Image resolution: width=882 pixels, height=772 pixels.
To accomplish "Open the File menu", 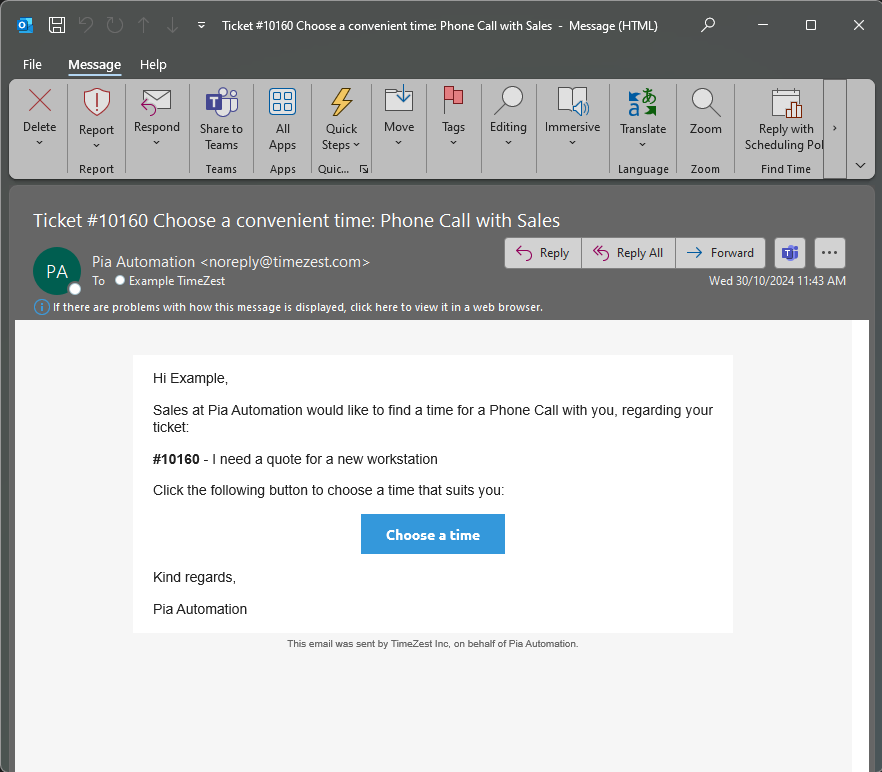I will tap(32, 65).
